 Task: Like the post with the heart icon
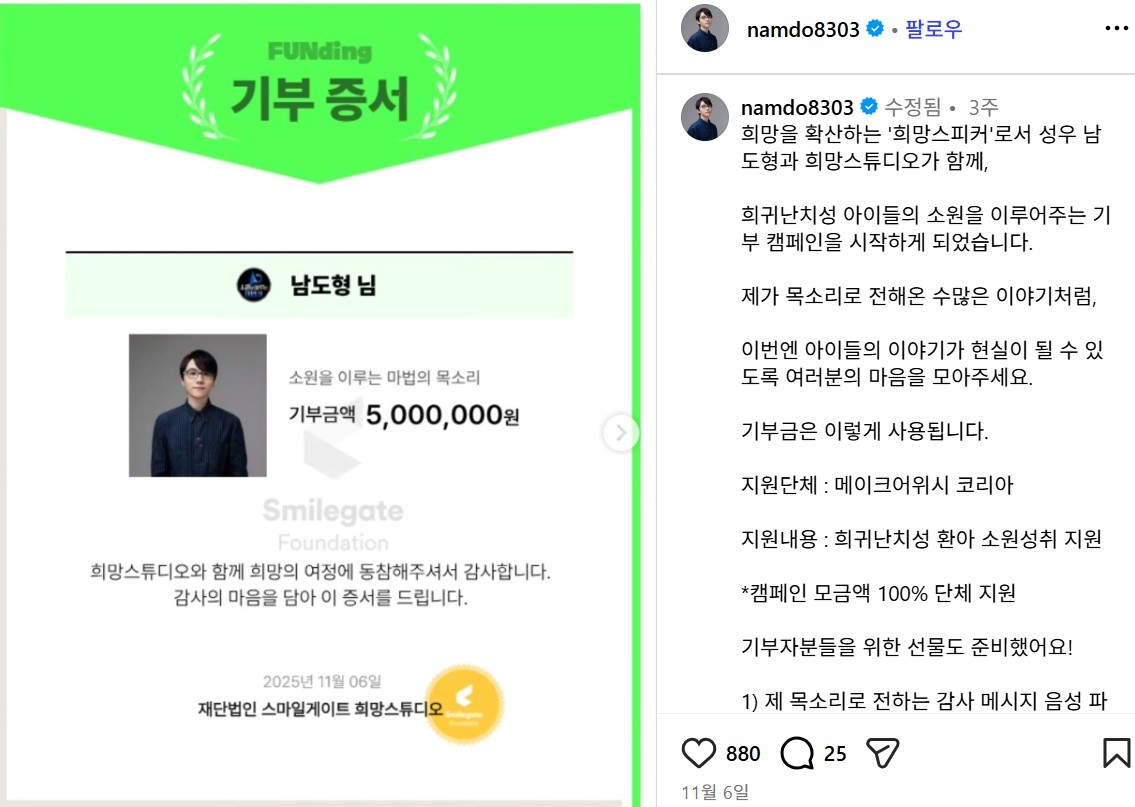pyautogui.click(x=699, y=753)
